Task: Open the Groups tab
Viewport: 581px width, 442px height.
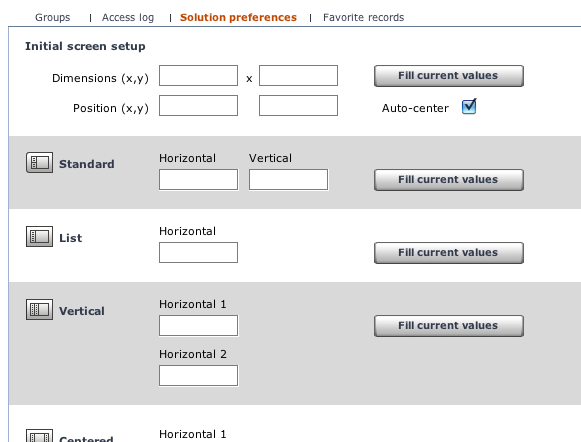Action: (52, 17)
